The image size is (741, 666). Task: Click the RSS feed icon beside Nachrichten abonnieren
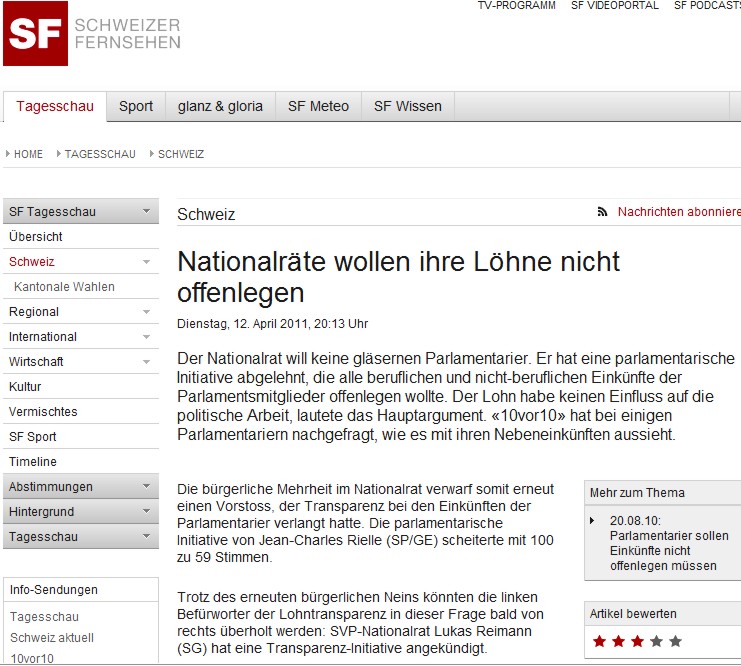click(x=602, y=212)
